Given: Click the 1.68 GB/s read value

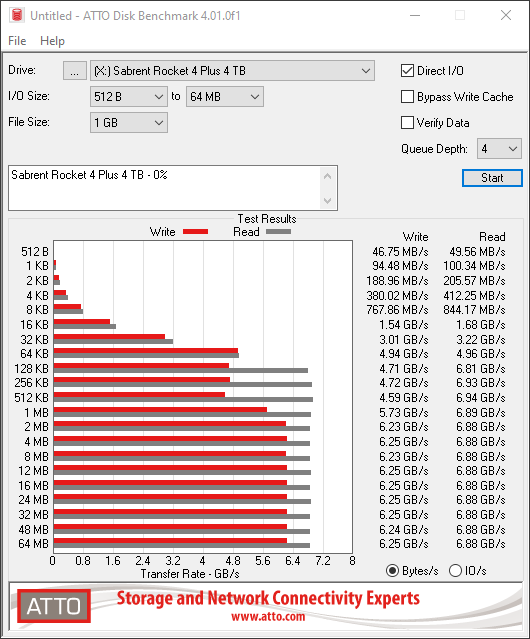Looking at the screenshot, I should pos(481,324).
